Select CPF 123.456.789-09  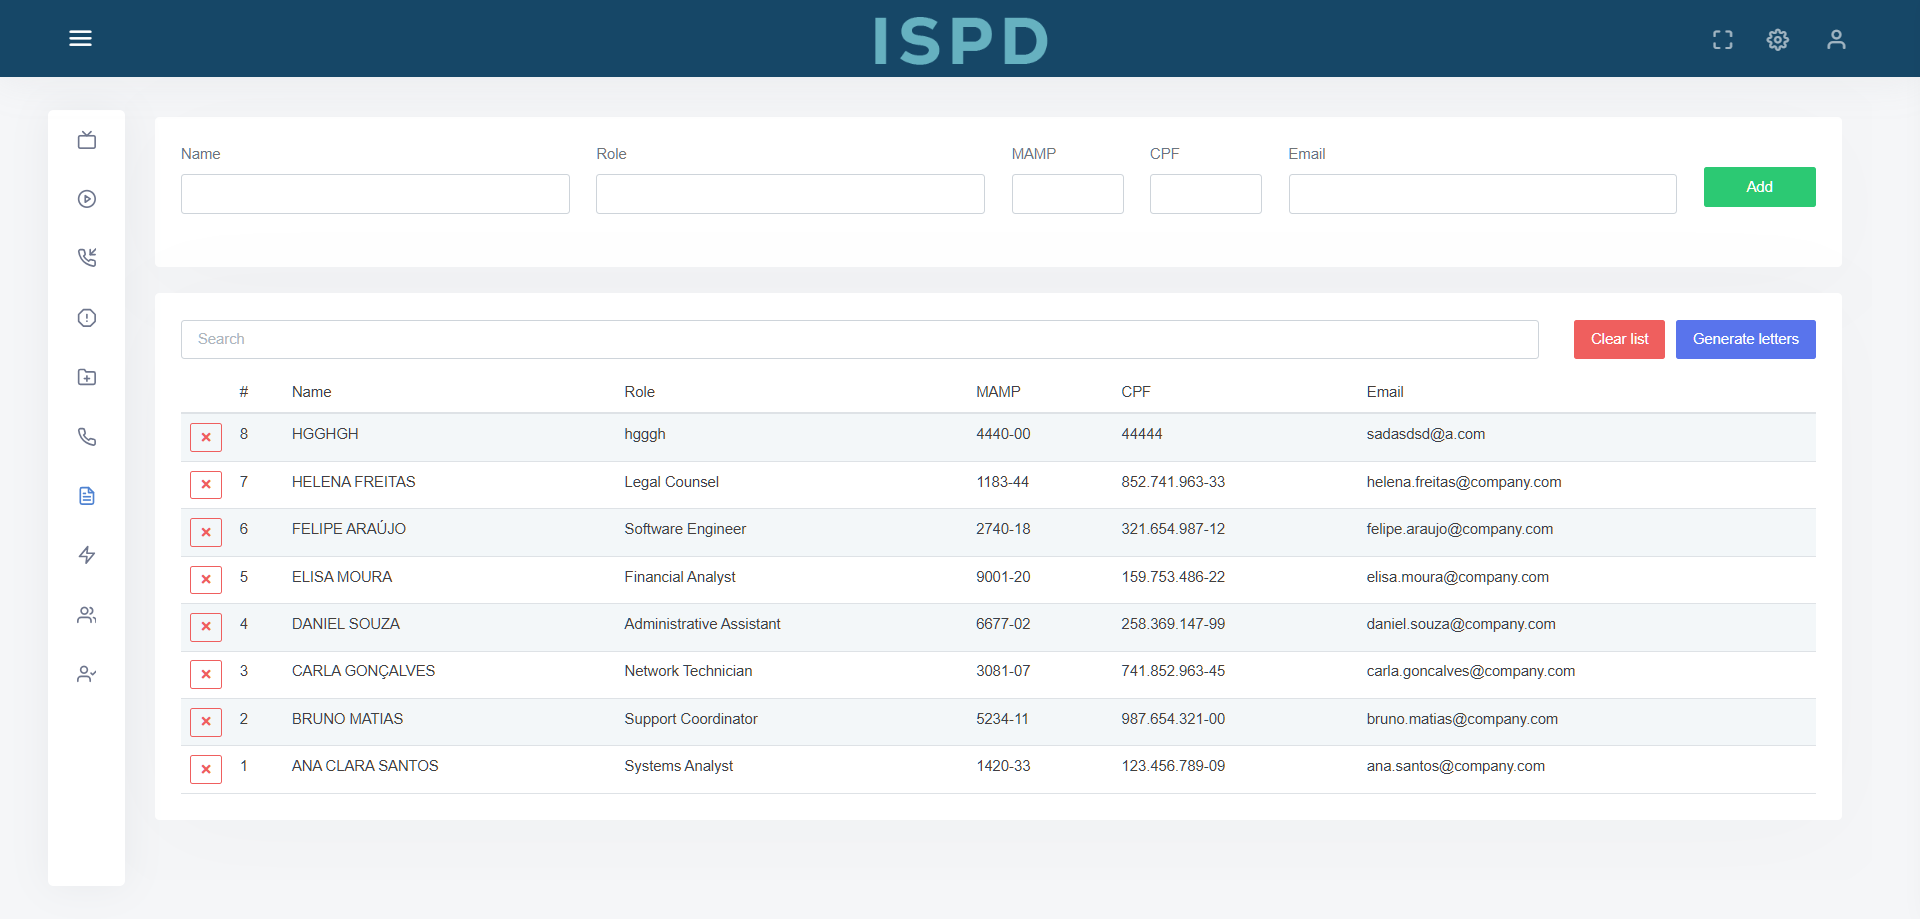[x=1173, y=766]
